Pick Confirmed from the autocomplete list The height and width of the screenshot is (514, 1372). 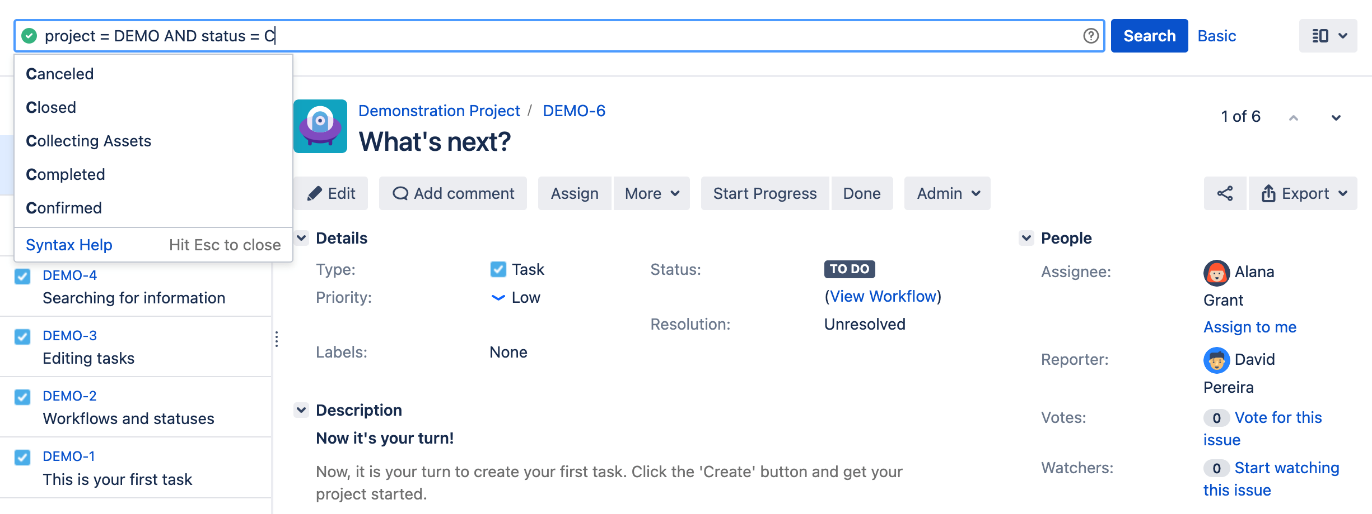click(153, 208)
